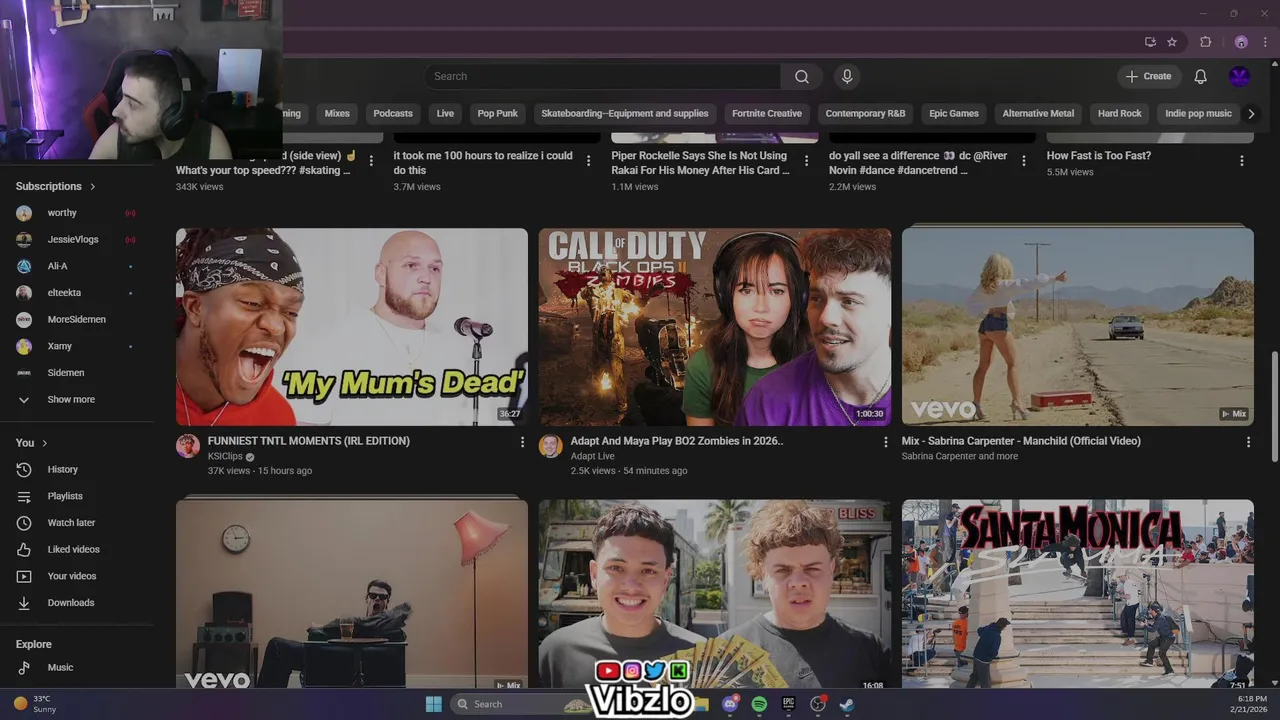Select the Epic Games chip
1280x720 pixels.
click(954, 113)
